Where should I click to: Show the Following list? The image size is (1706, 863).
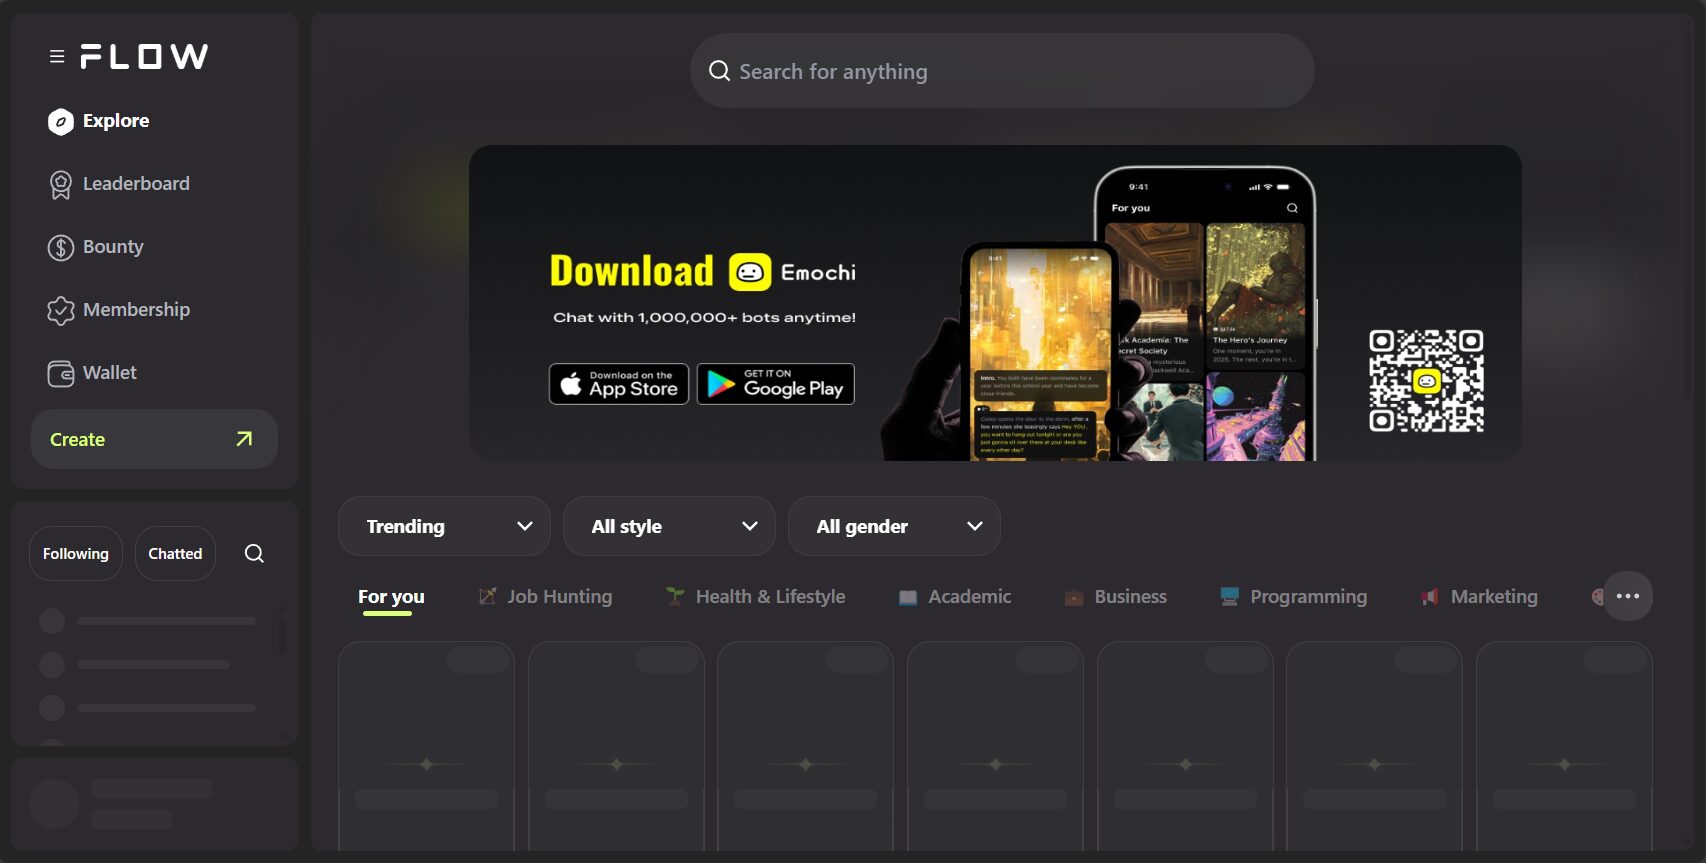pos(76,553)
